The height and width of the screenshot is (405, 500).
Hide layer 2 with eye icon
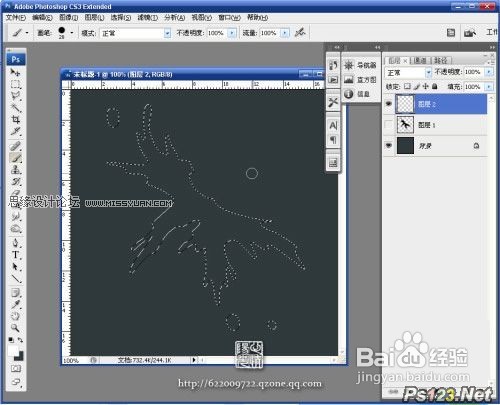tap(388, 104)
